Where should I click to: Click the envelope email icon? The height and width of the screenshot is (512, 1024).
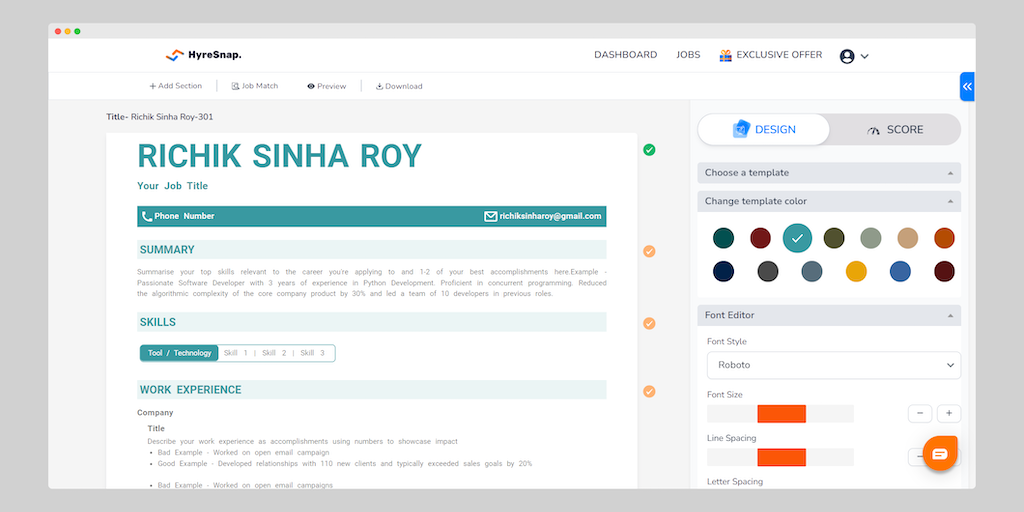coord(490,216)
